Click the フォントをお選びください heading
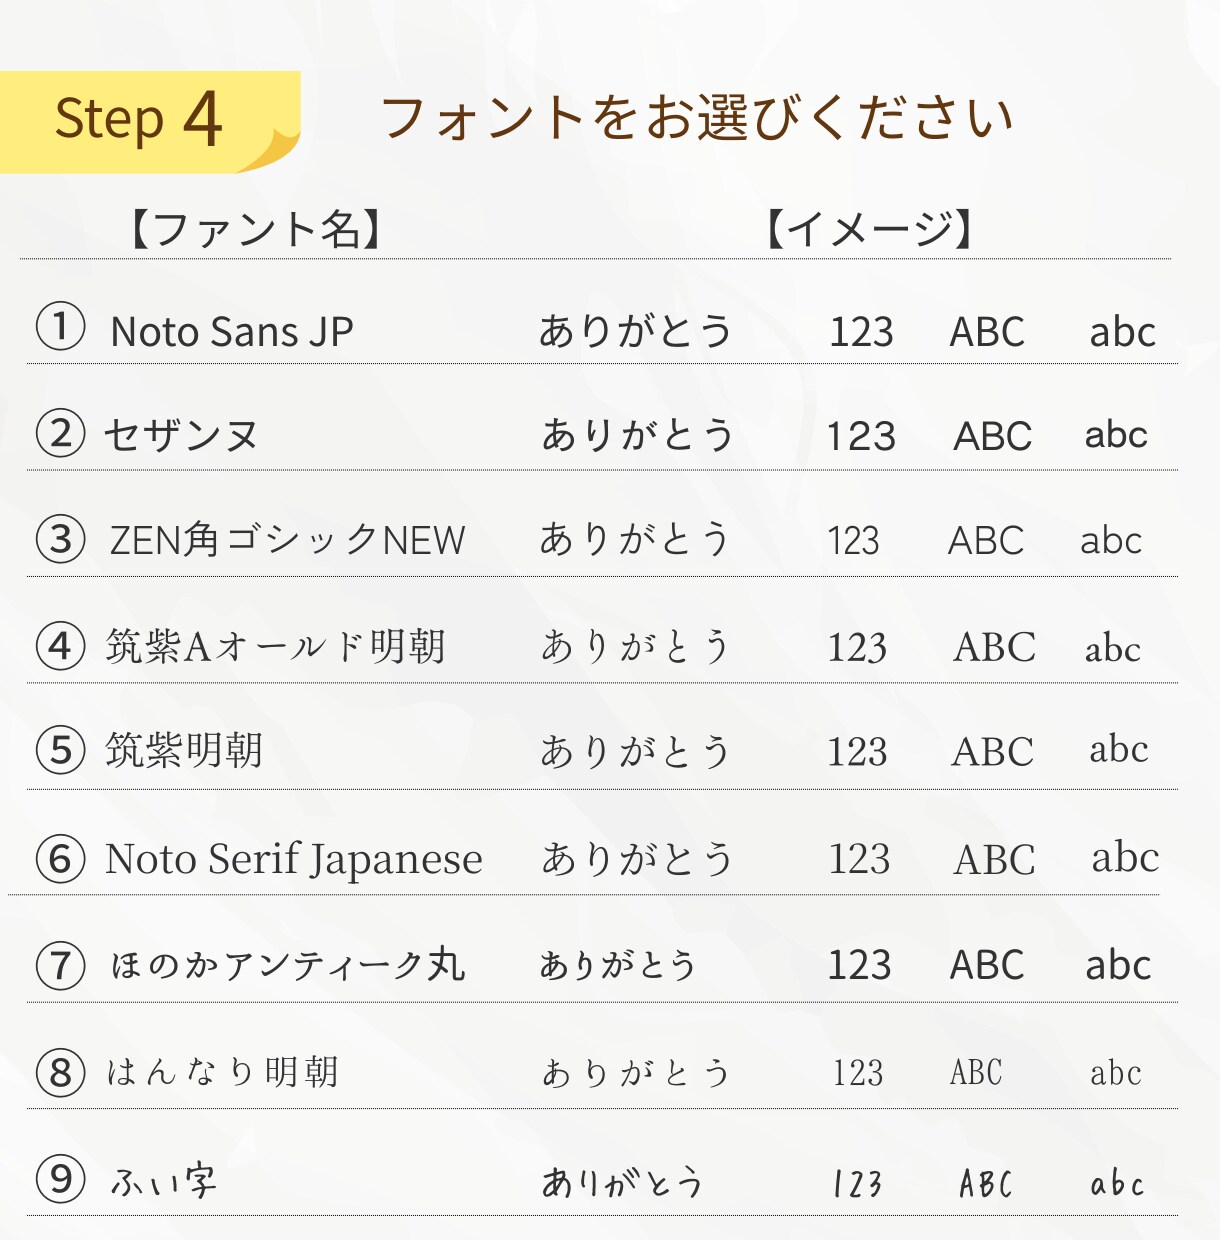The height and width of the screenshot is (1240, 1220). point(697,118)
